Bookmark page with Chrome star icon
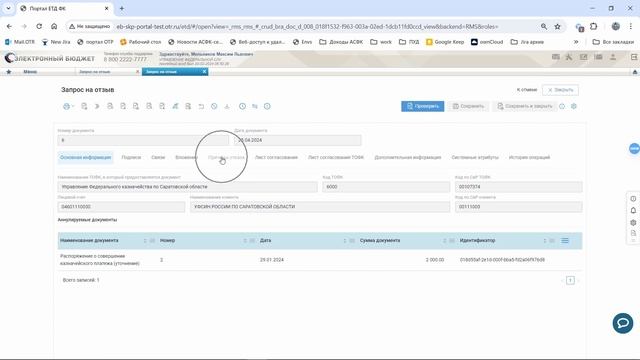The width and height of the screenshot is (640, 360). [x=558, y=27]
